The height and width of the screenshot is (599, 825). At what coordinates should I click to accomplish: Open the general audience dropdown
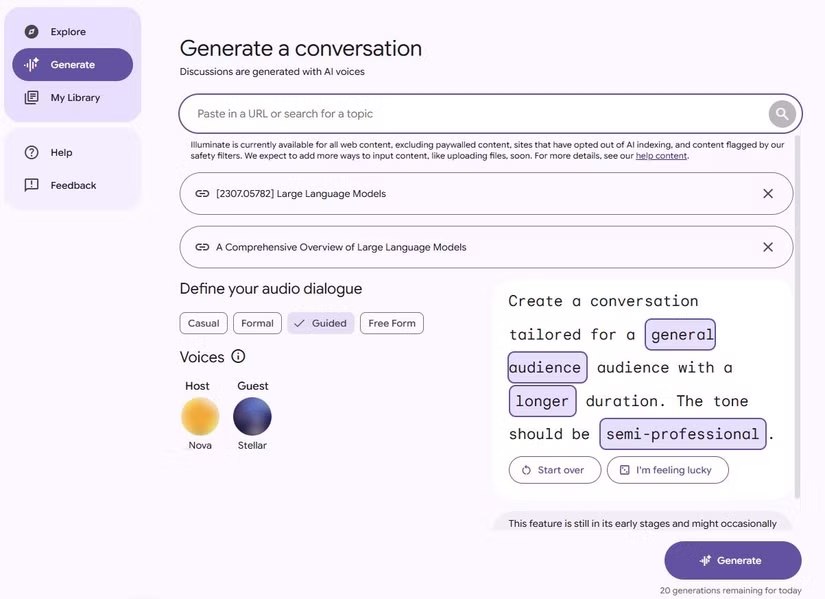click(682, 335)
